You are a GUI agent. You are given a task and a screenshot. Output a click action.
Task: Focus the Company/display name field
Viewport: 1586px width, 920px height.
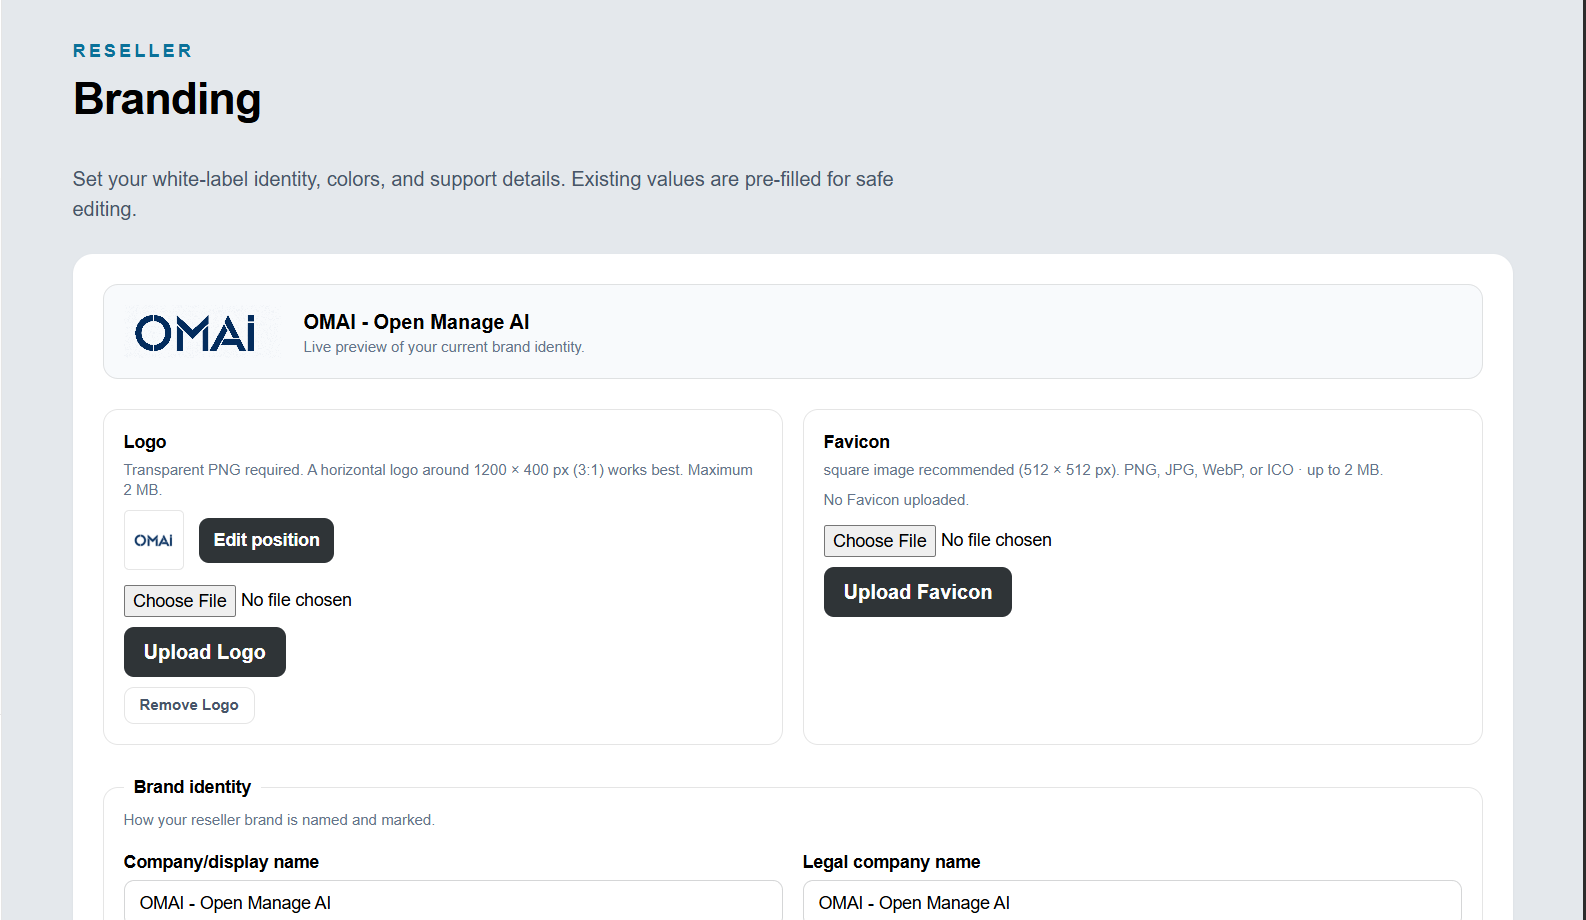coord(453,900)
